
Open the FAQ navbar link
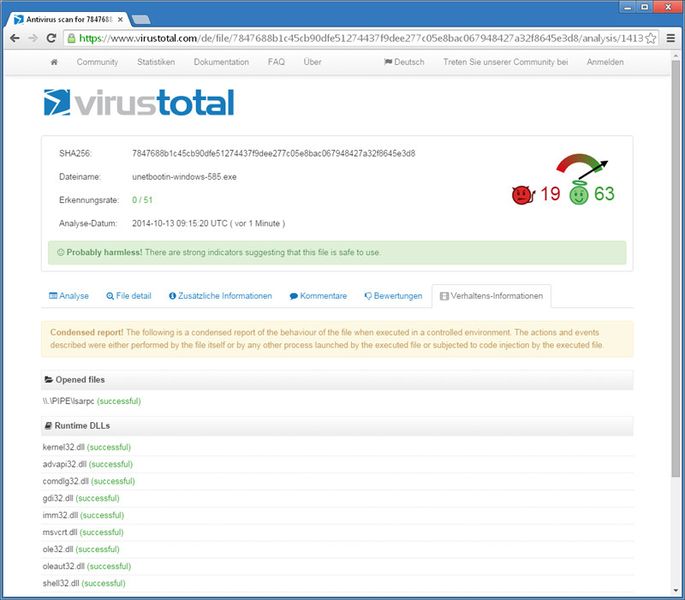(276, 62)
